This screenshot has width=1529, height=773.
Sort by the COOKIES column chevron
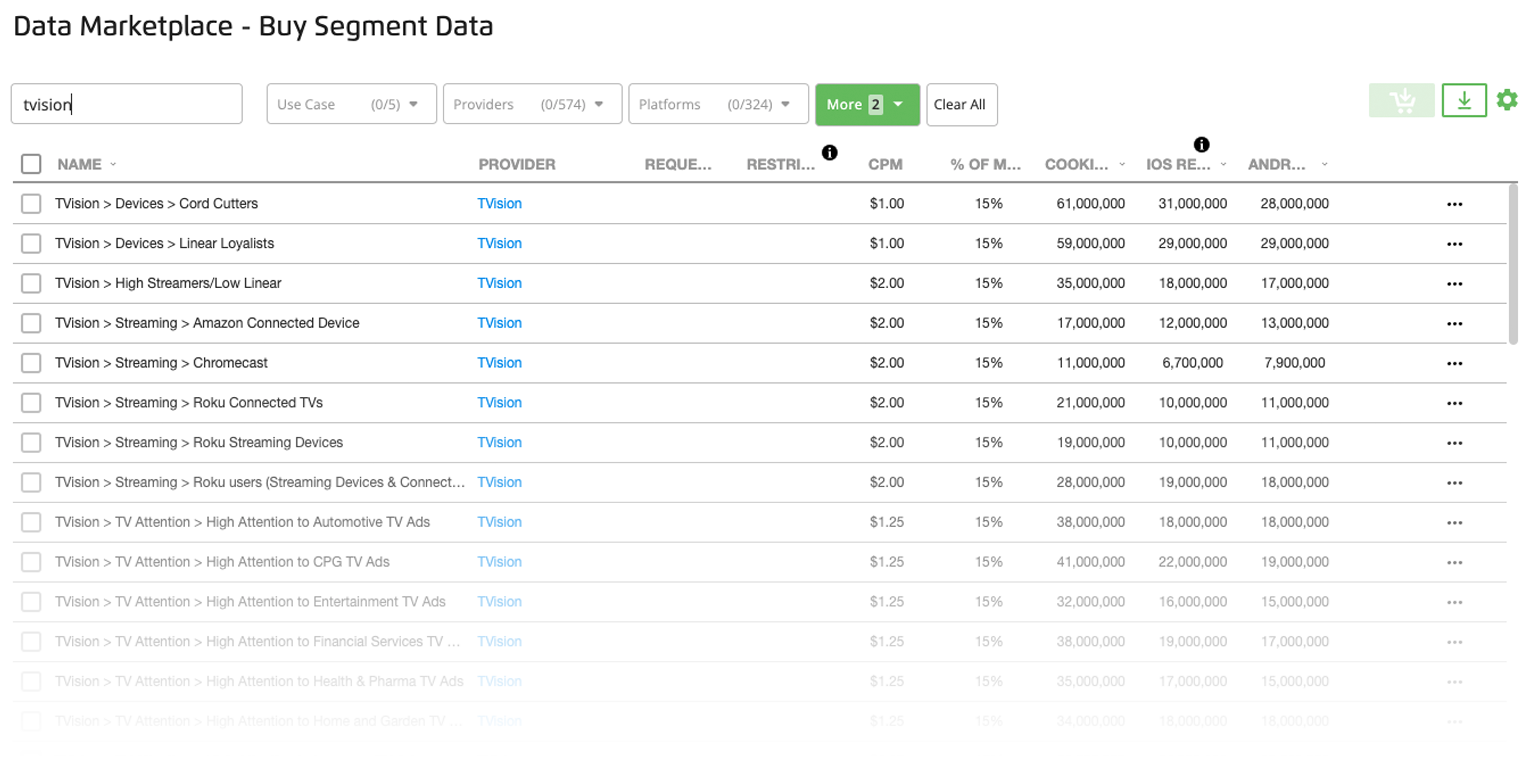(x=1124, y=165)
